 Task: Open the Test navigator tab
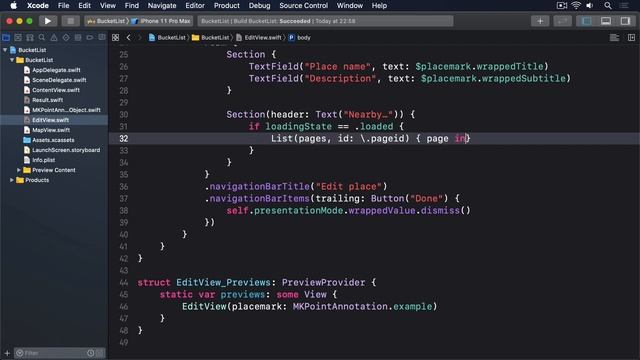click(x=66, y=38)
